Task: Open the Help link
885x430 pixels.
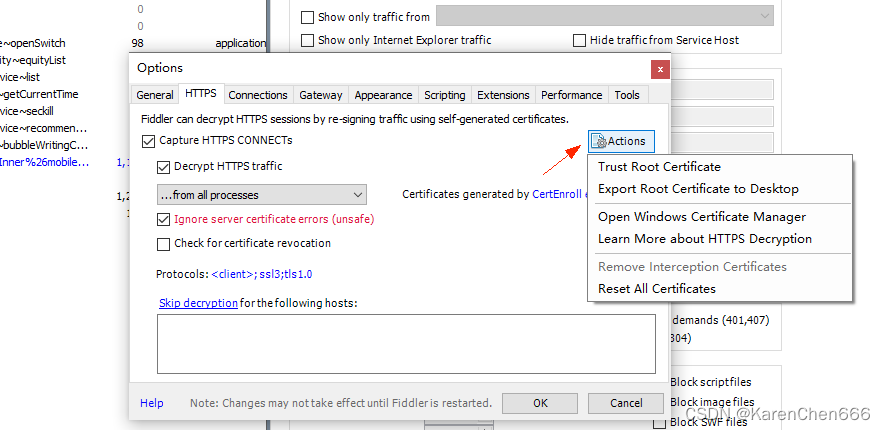Action: [152, 403]
